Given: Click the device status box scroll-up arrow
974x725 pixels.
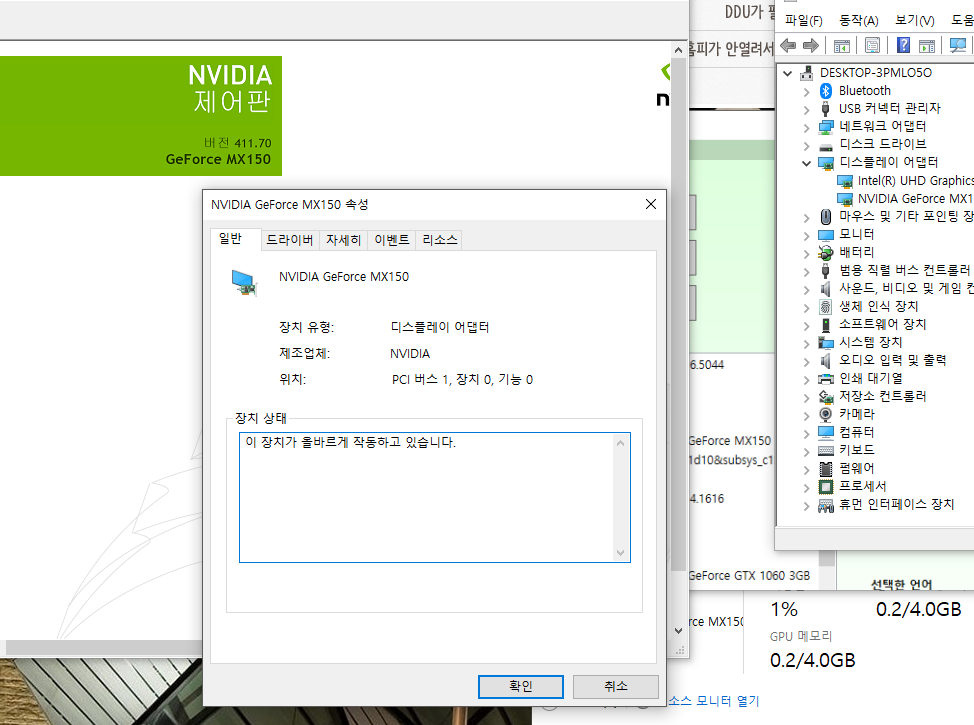Looking at the screenshot, I should [621, 443].
